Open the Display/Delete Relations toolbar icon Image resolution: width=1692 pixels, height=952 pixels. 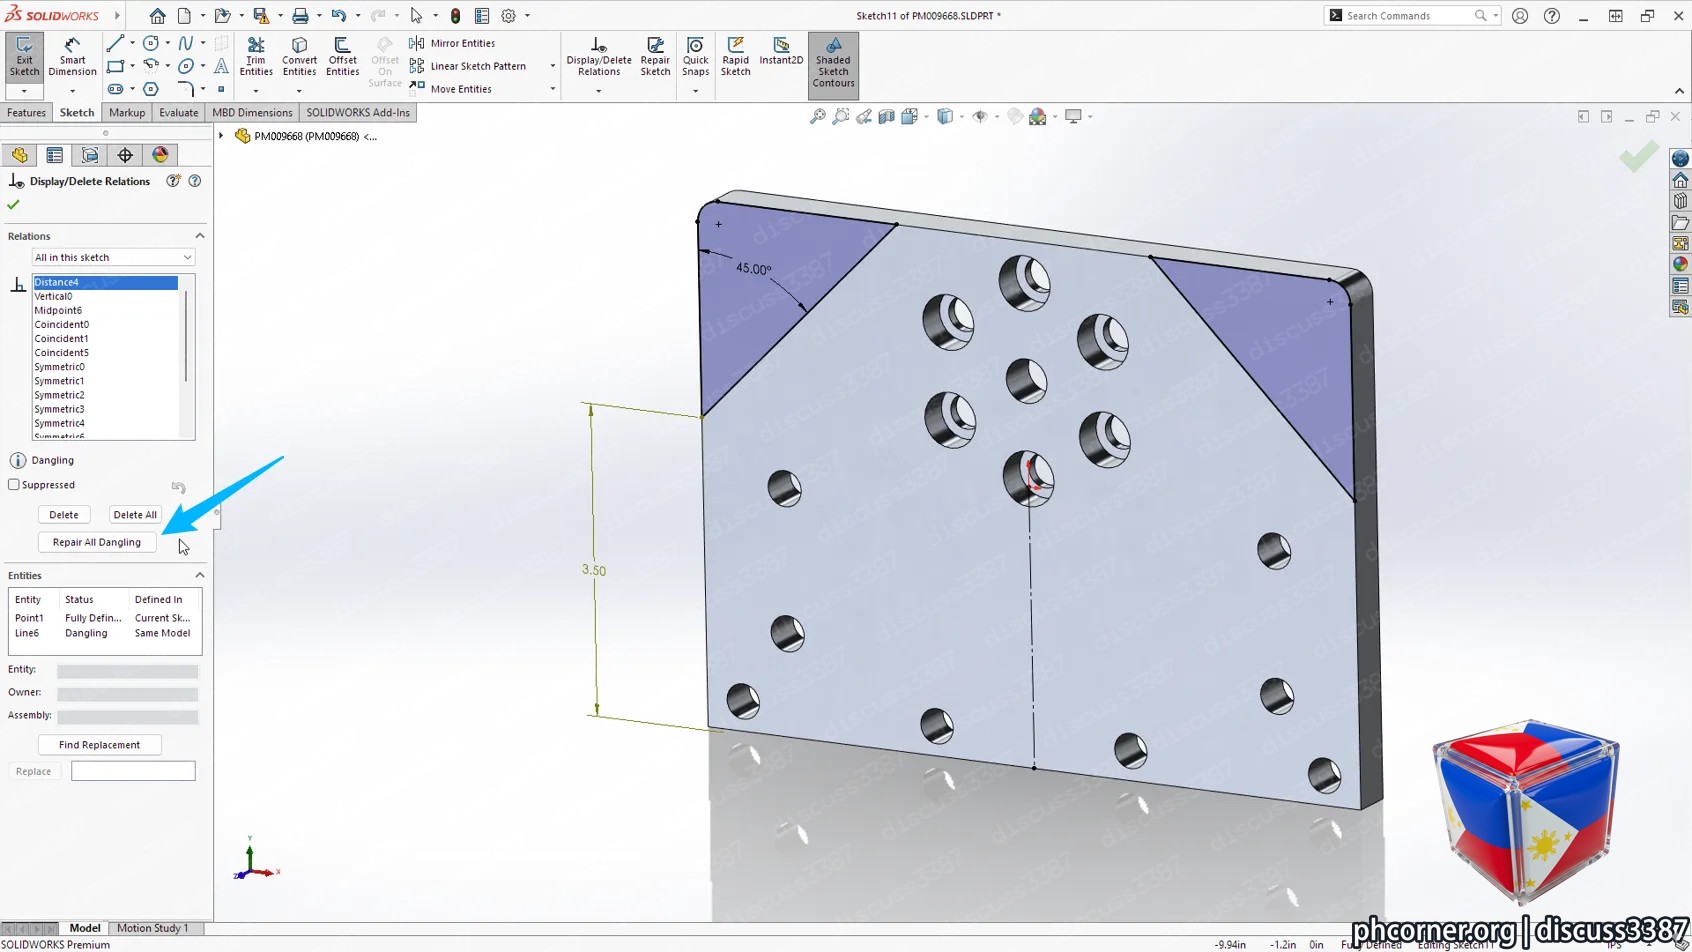(599, 57)
